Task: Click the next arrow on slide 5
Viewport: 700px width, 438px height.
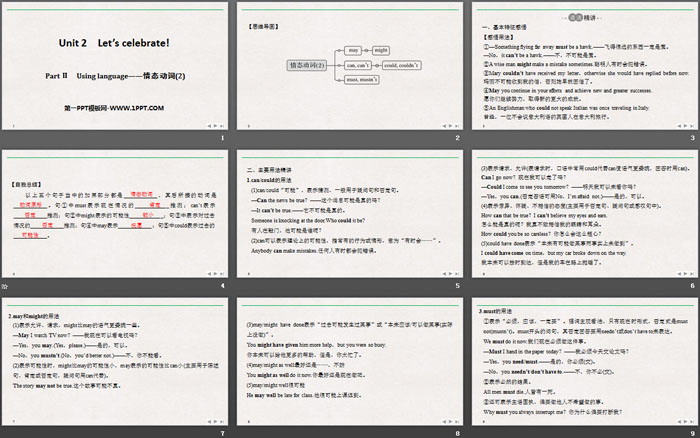Action: [x=450, y=274]
